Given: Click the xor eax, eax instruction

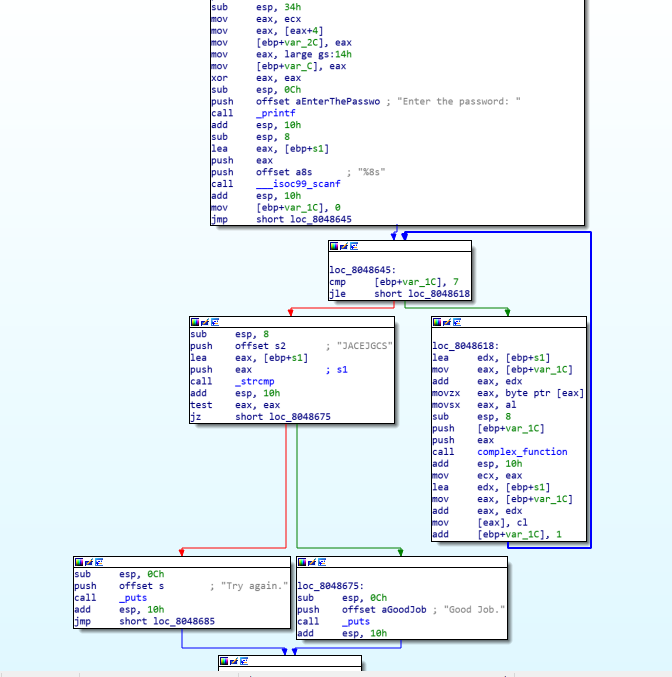Looking at the screenshot, I should [256, 78].
